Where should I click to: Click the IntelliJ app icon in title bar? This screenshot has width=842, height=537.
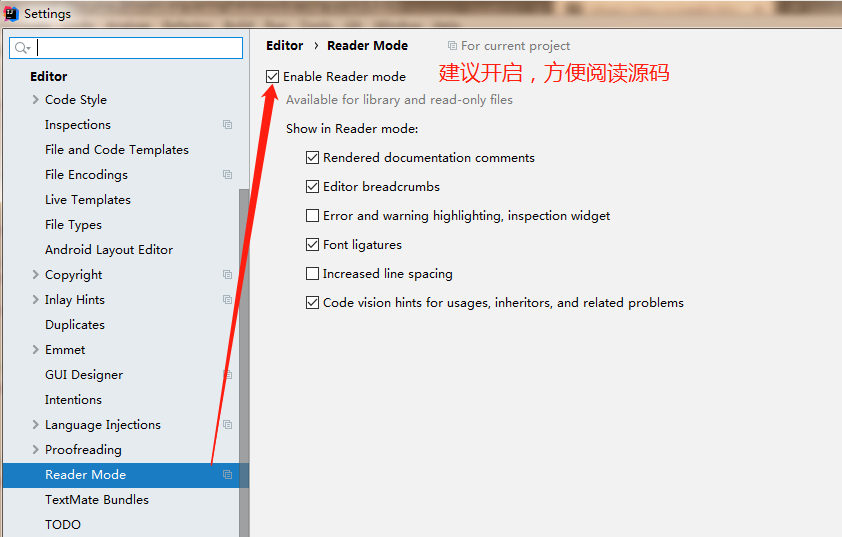point(11,14)
